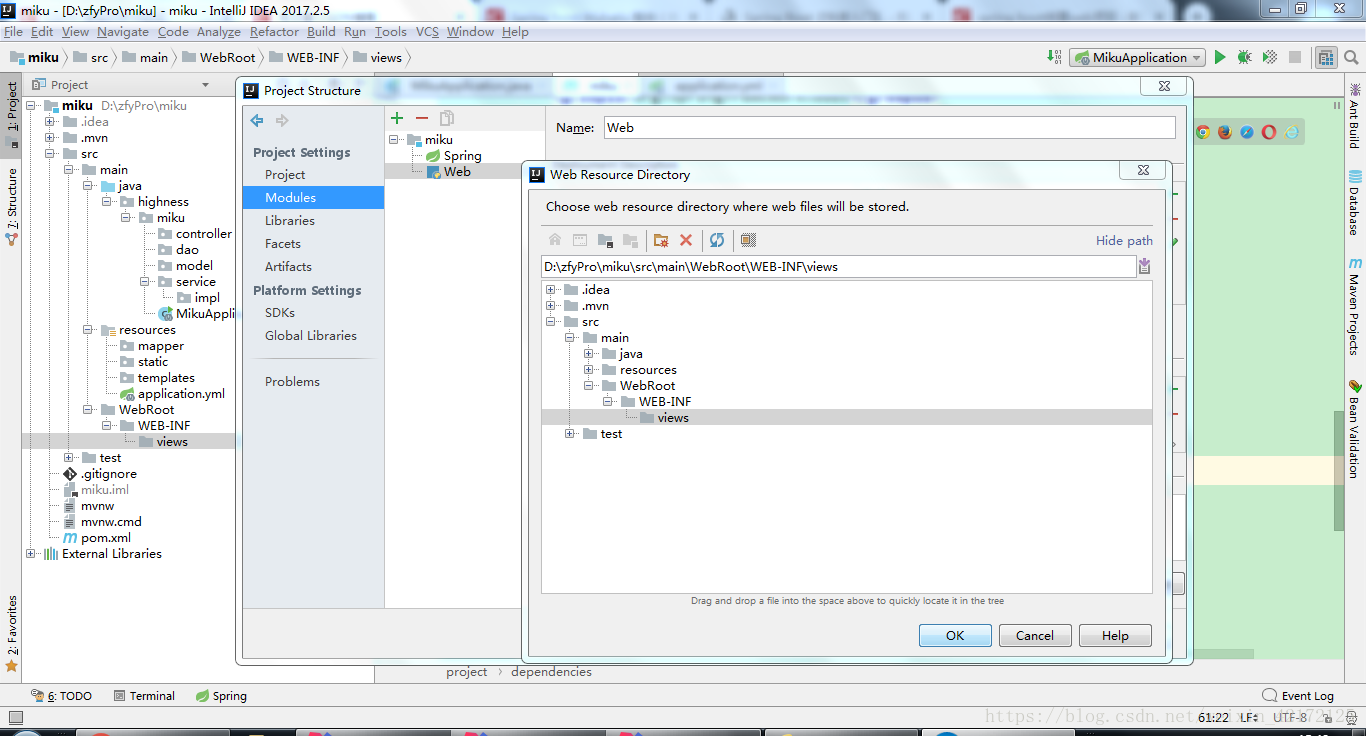Click Home Directory icon in Web Resource dialog

tap(555, 240)
